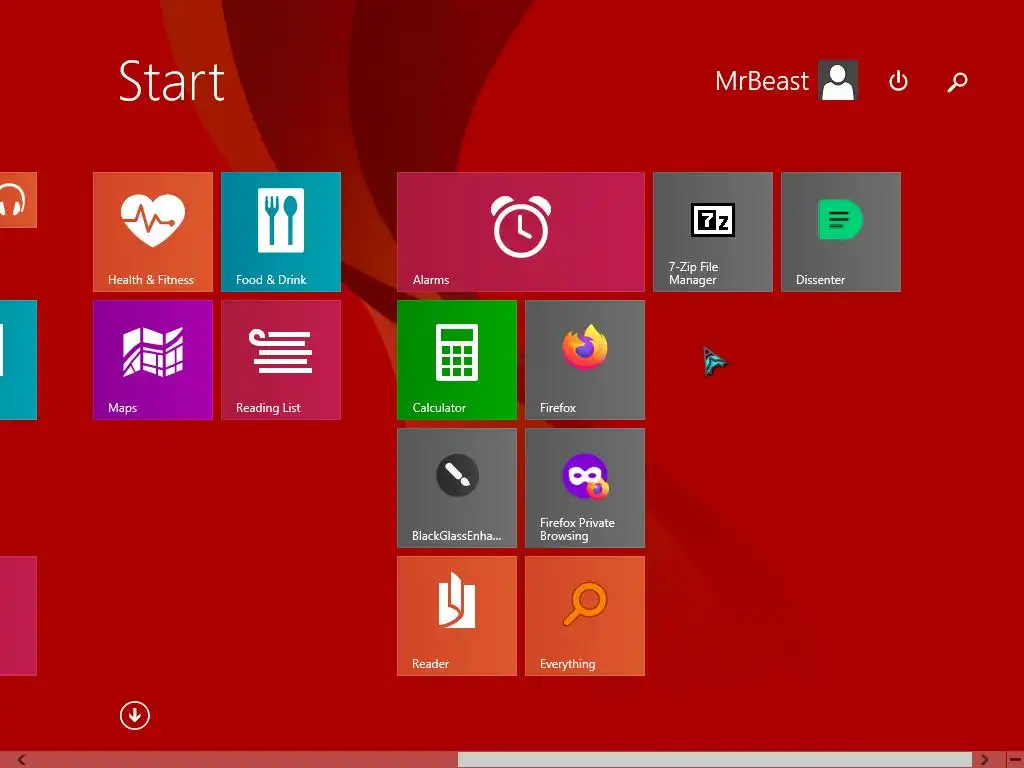Click the scrollbar right arrow
The image size is (1024, 768).
(x=984, y=760)
